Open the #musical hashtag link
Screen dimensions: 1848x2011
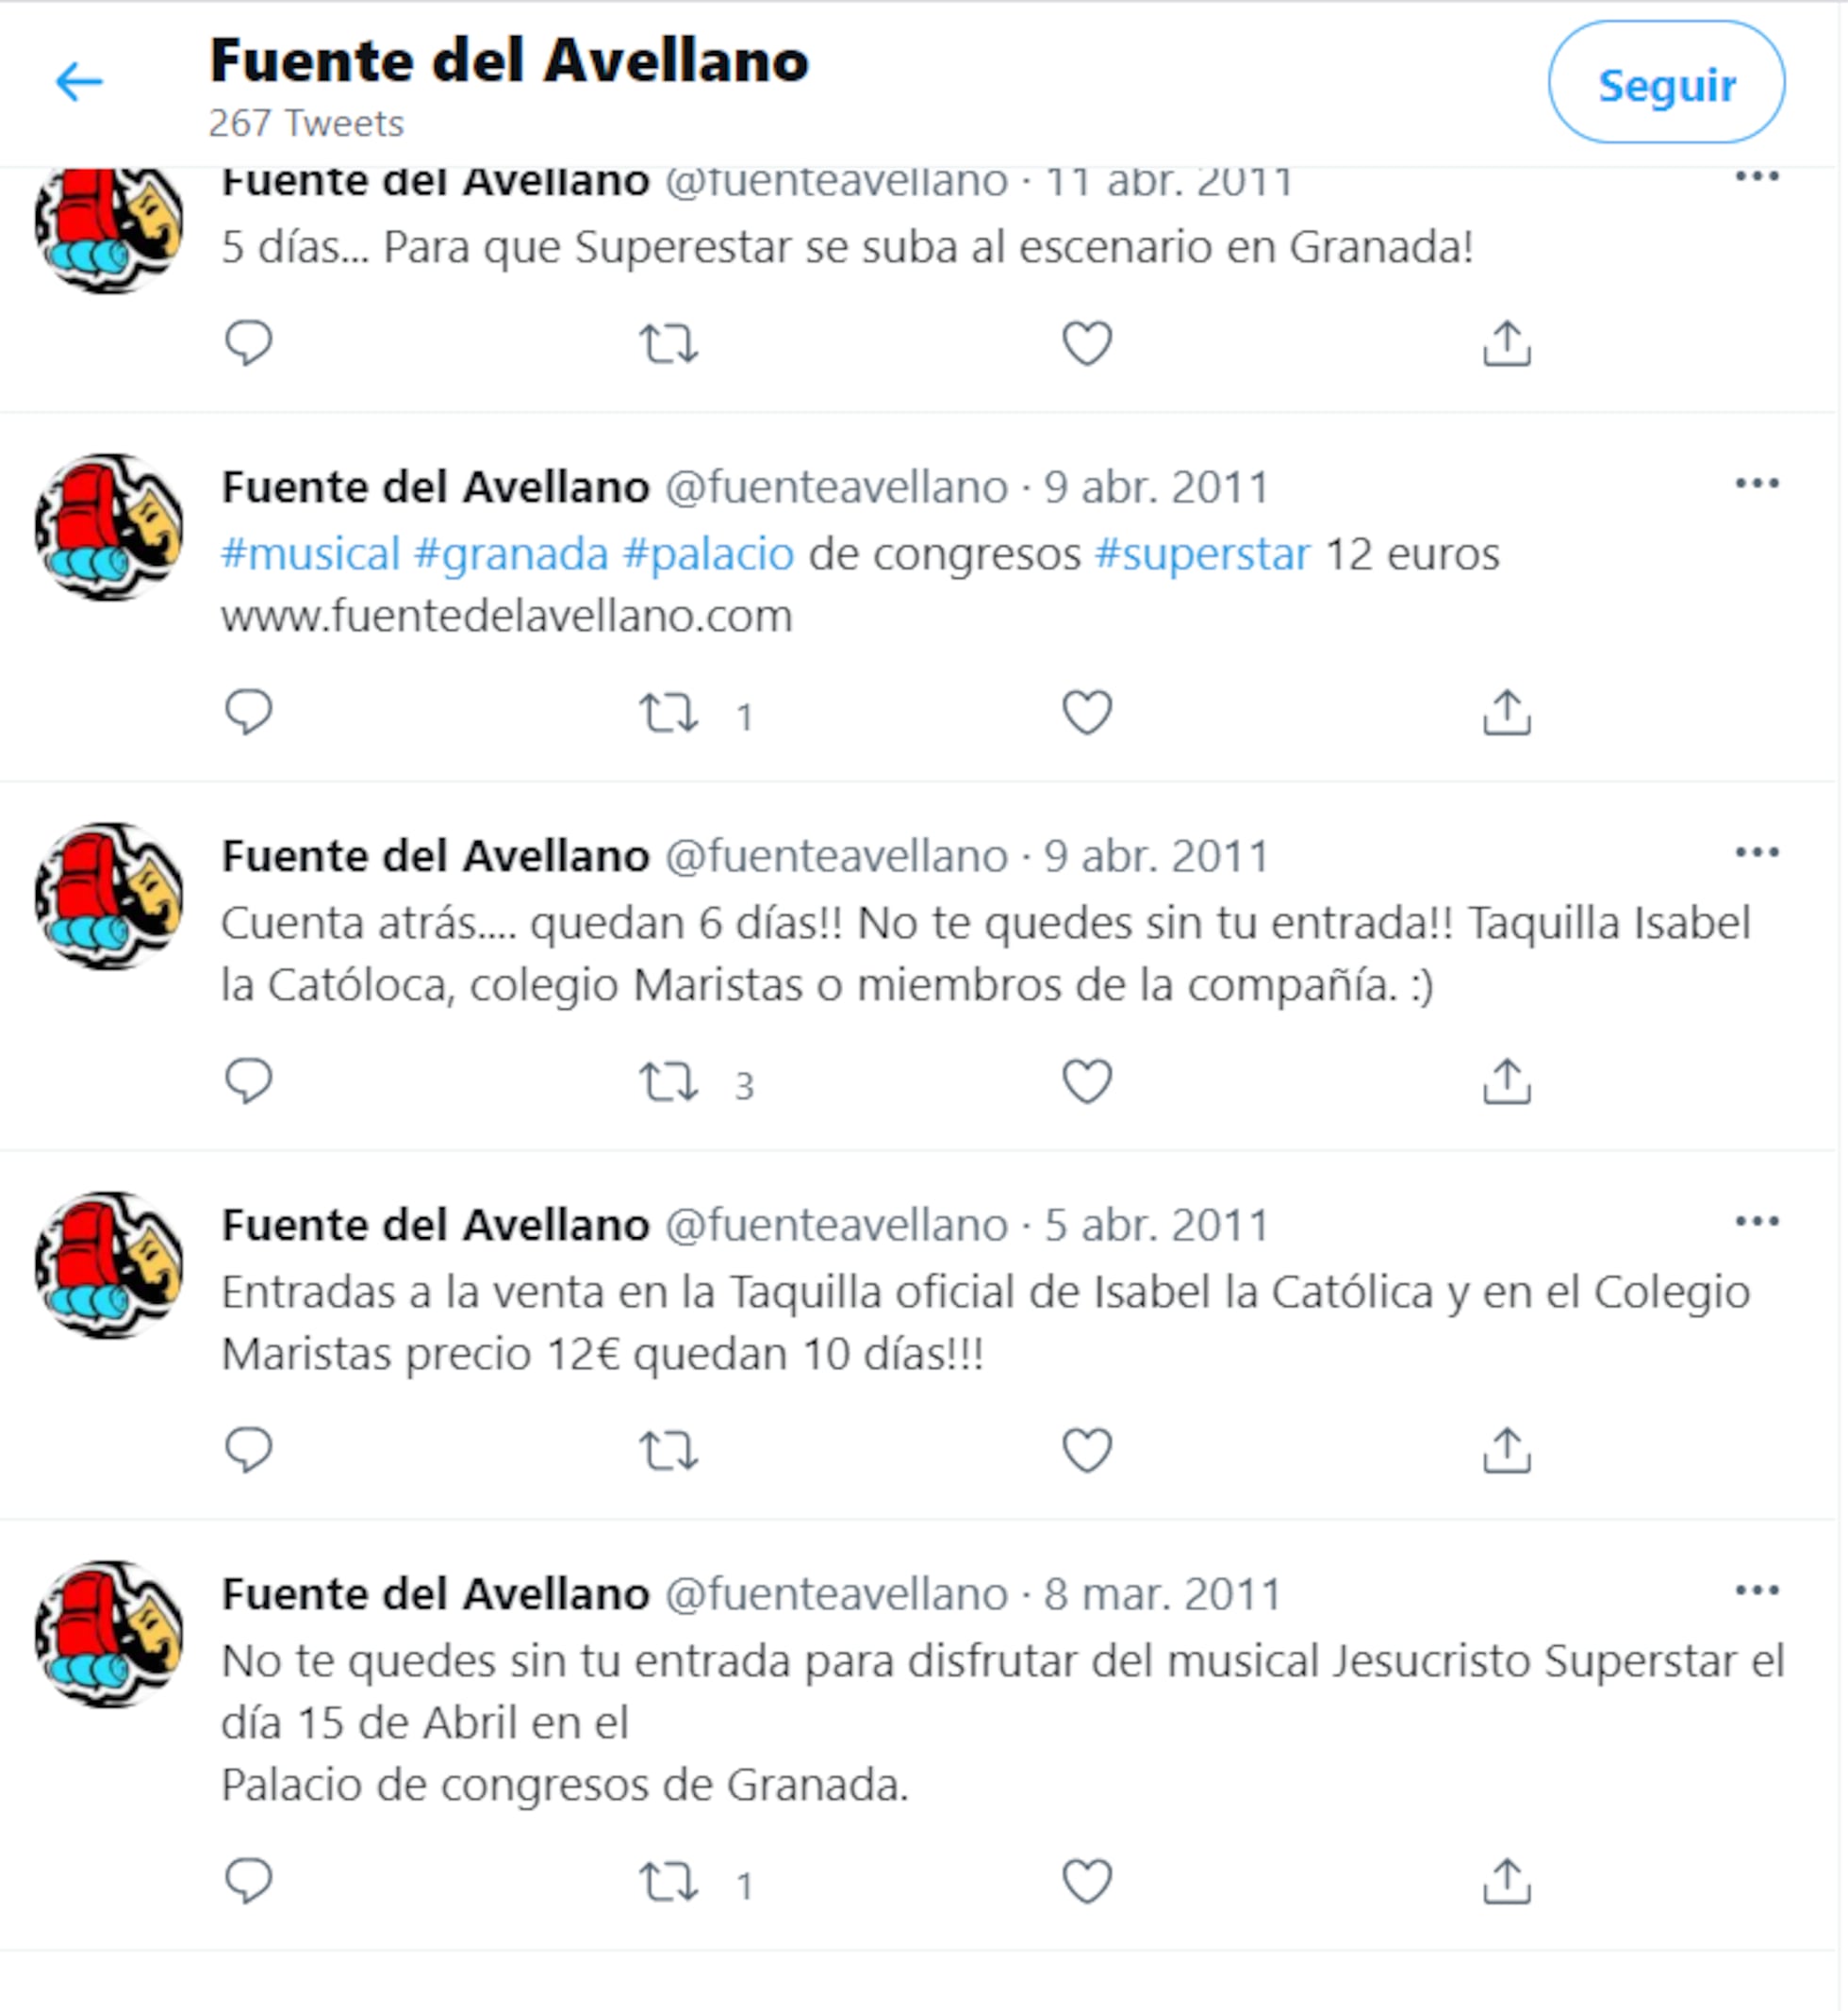310,554
